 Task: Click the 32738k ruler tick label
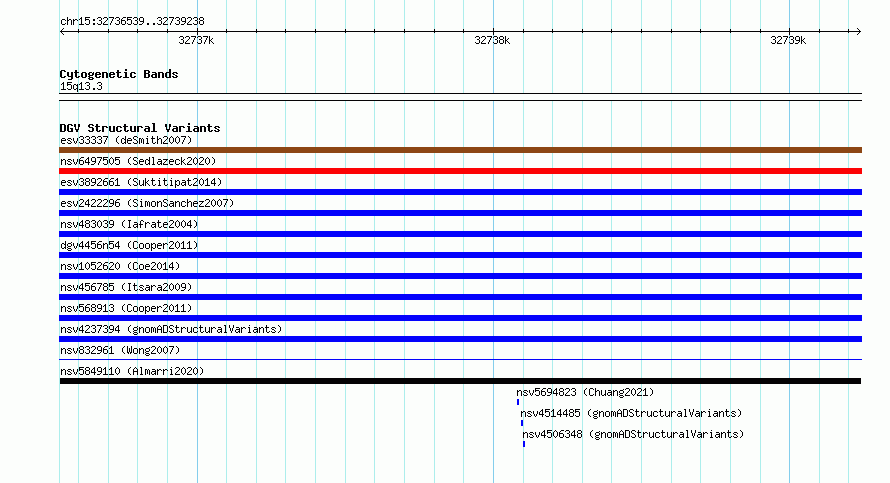492,40
